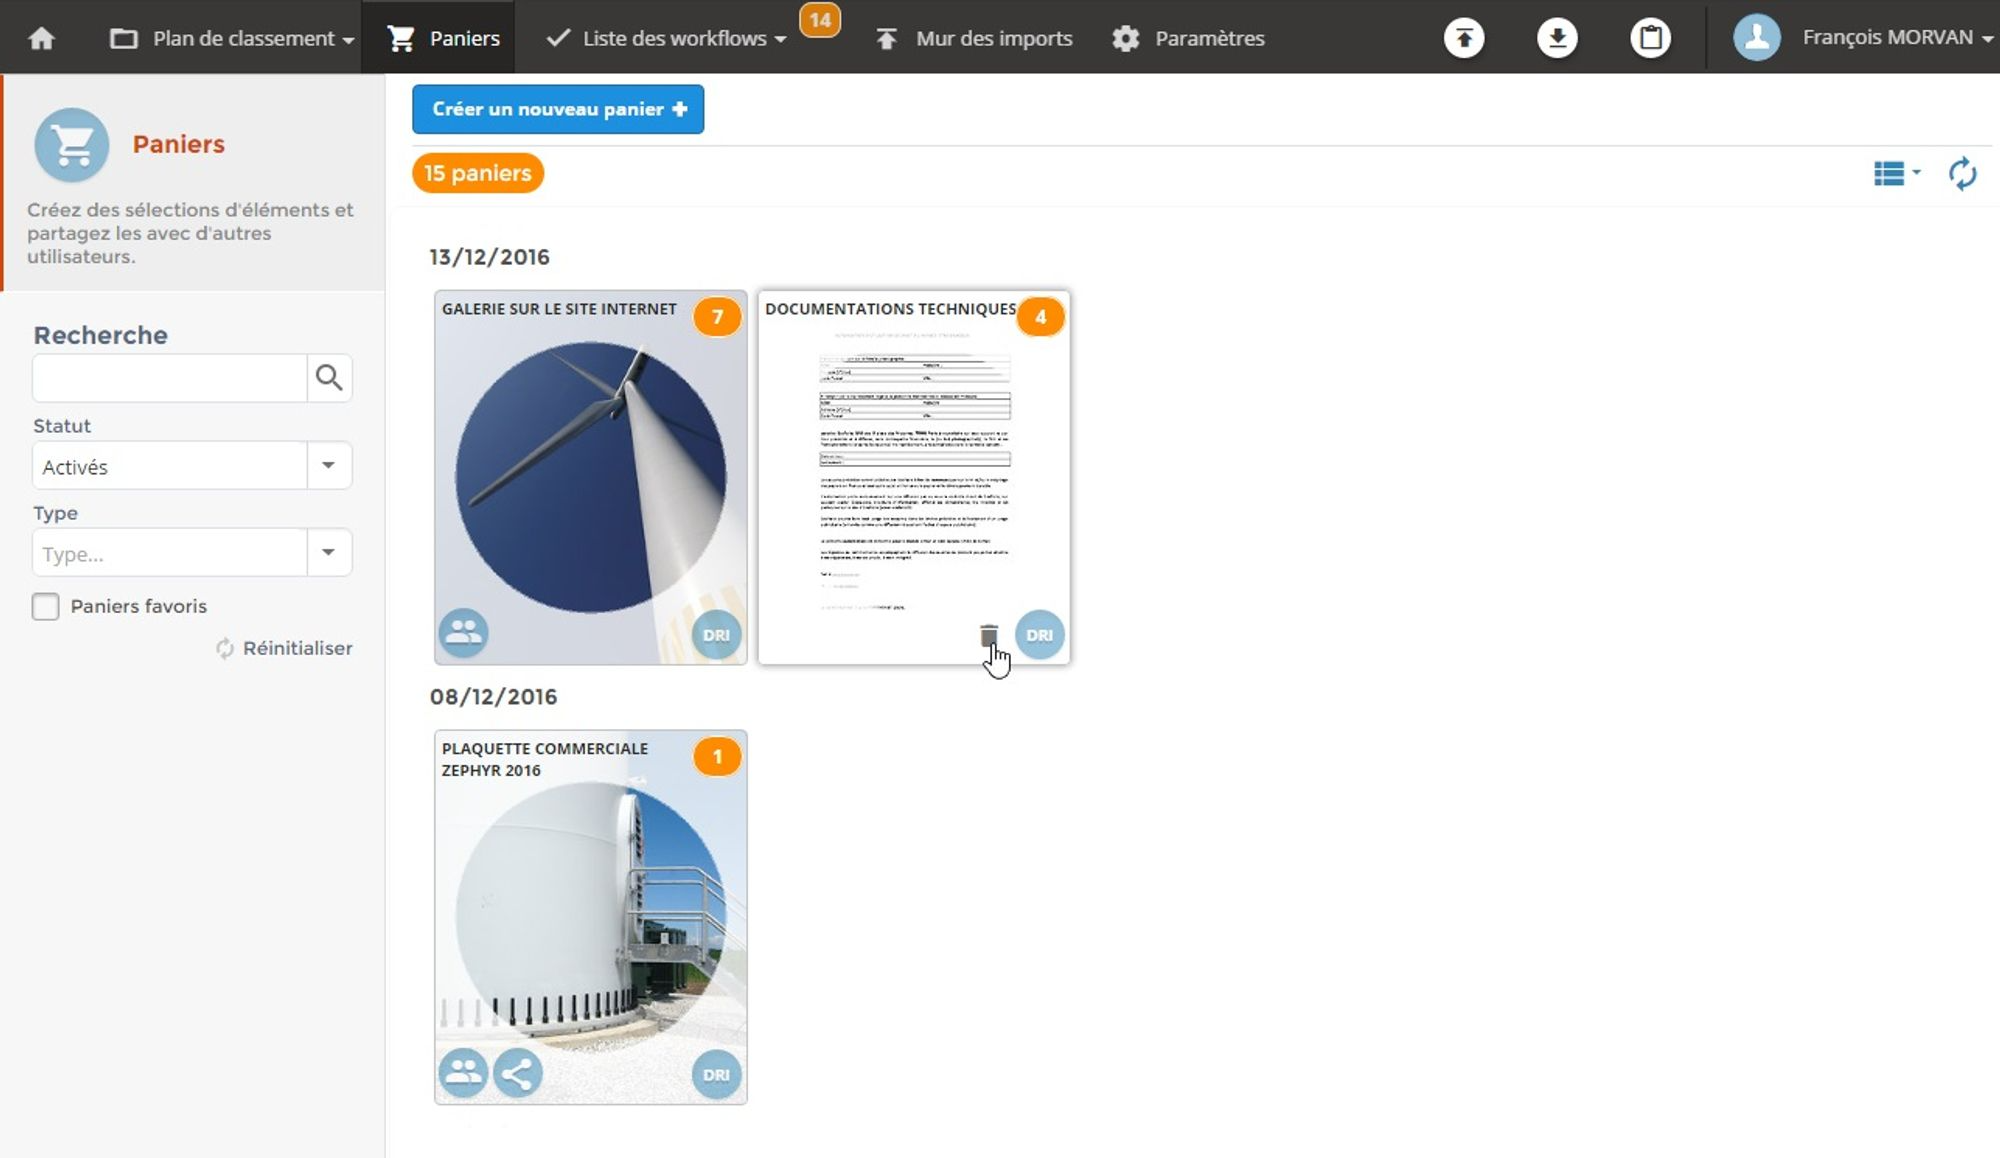Open the Galerie sur le site internet thumbnail
This screenshot has height=1158, width=2000.
[590, 478]
